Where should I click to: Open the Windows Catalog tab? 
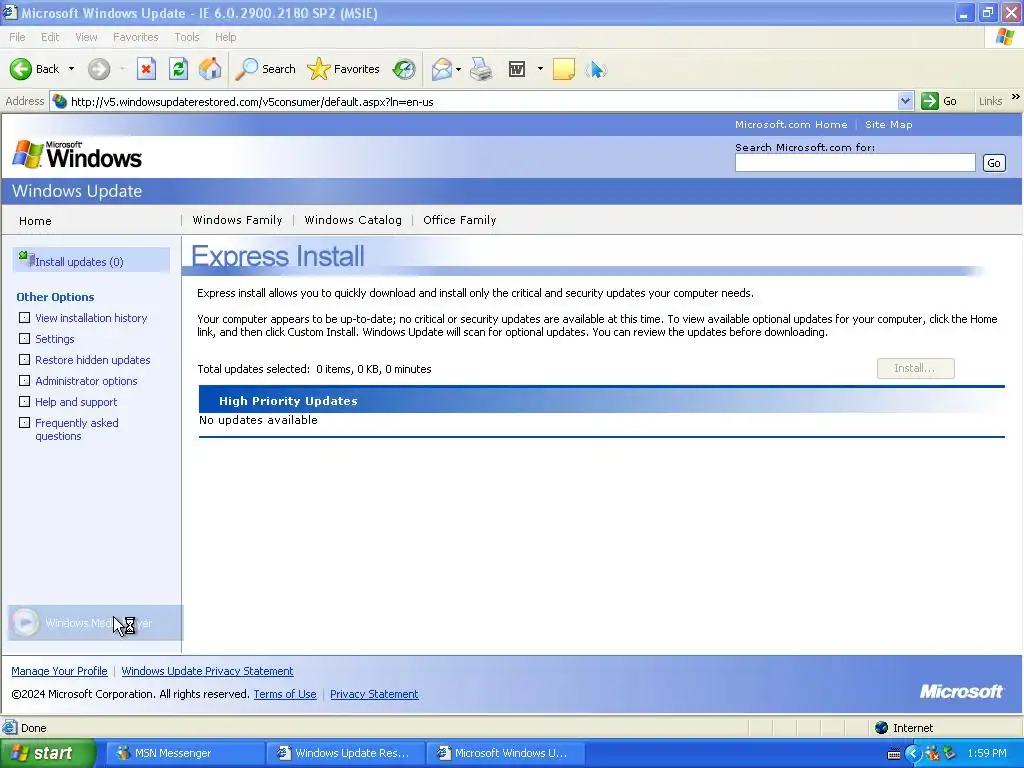(353, 220)
